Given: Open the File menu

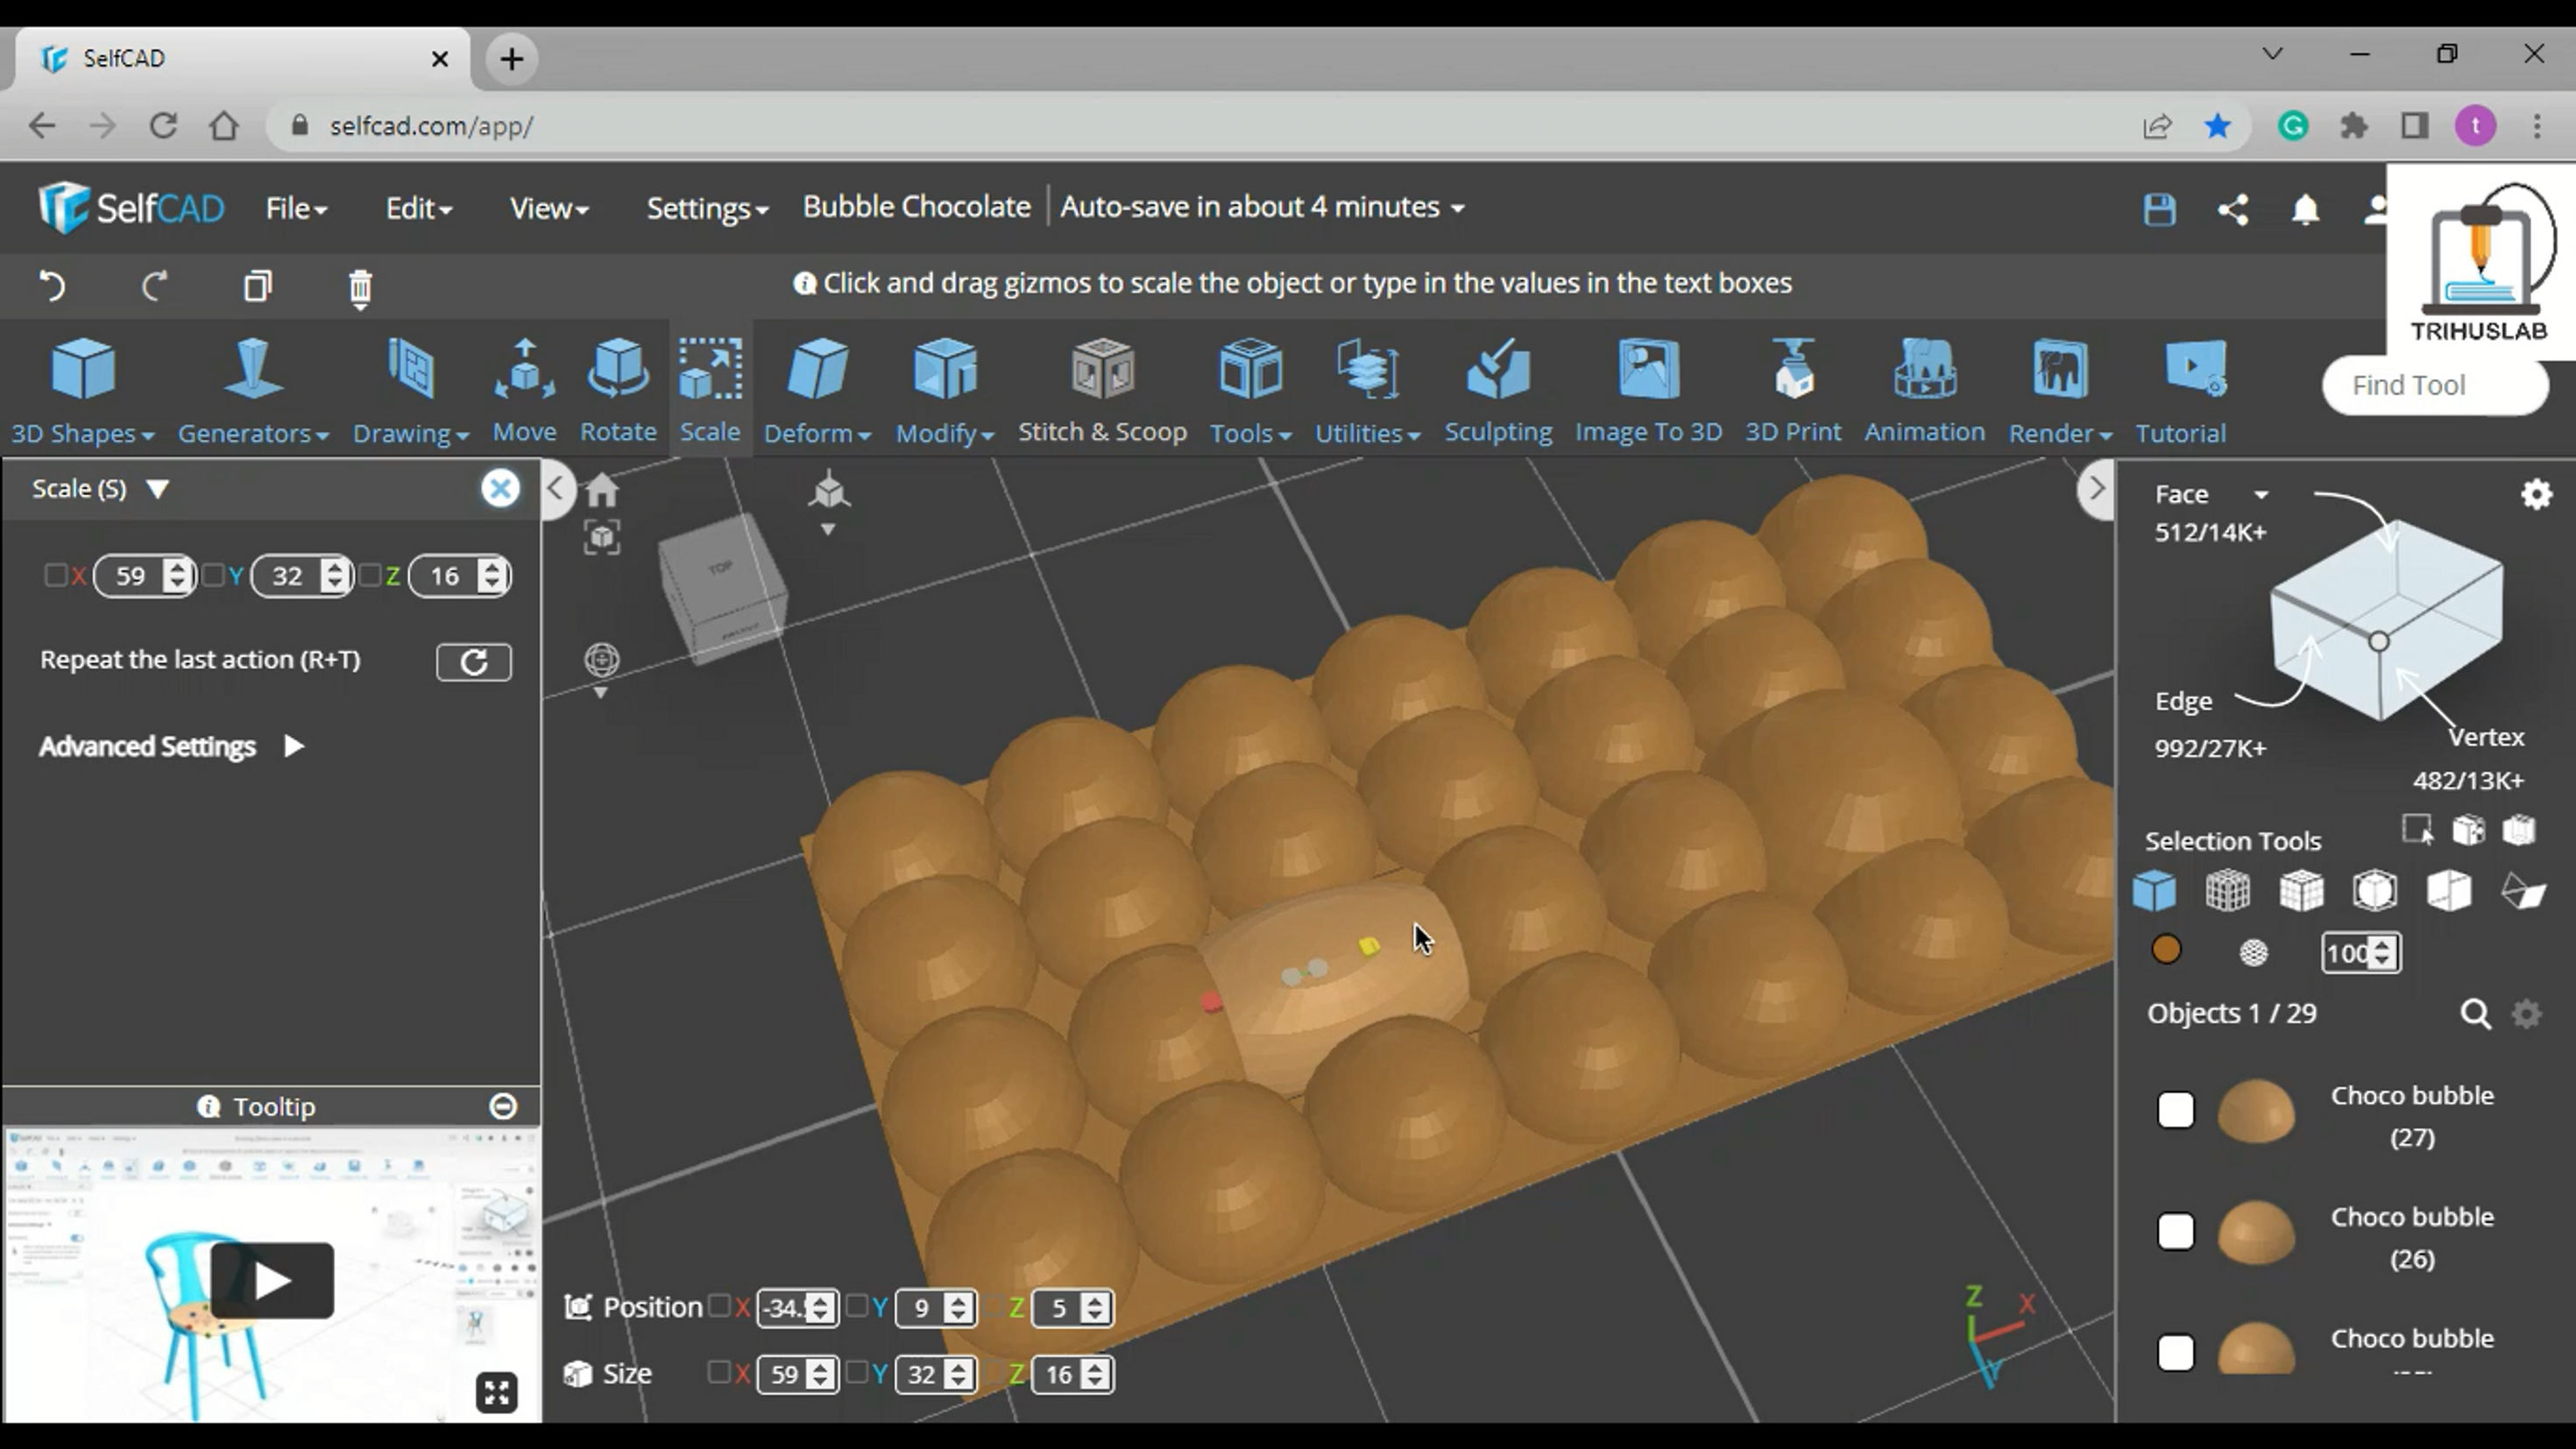Looking at the screenshot, I should [x=296, y=208].
